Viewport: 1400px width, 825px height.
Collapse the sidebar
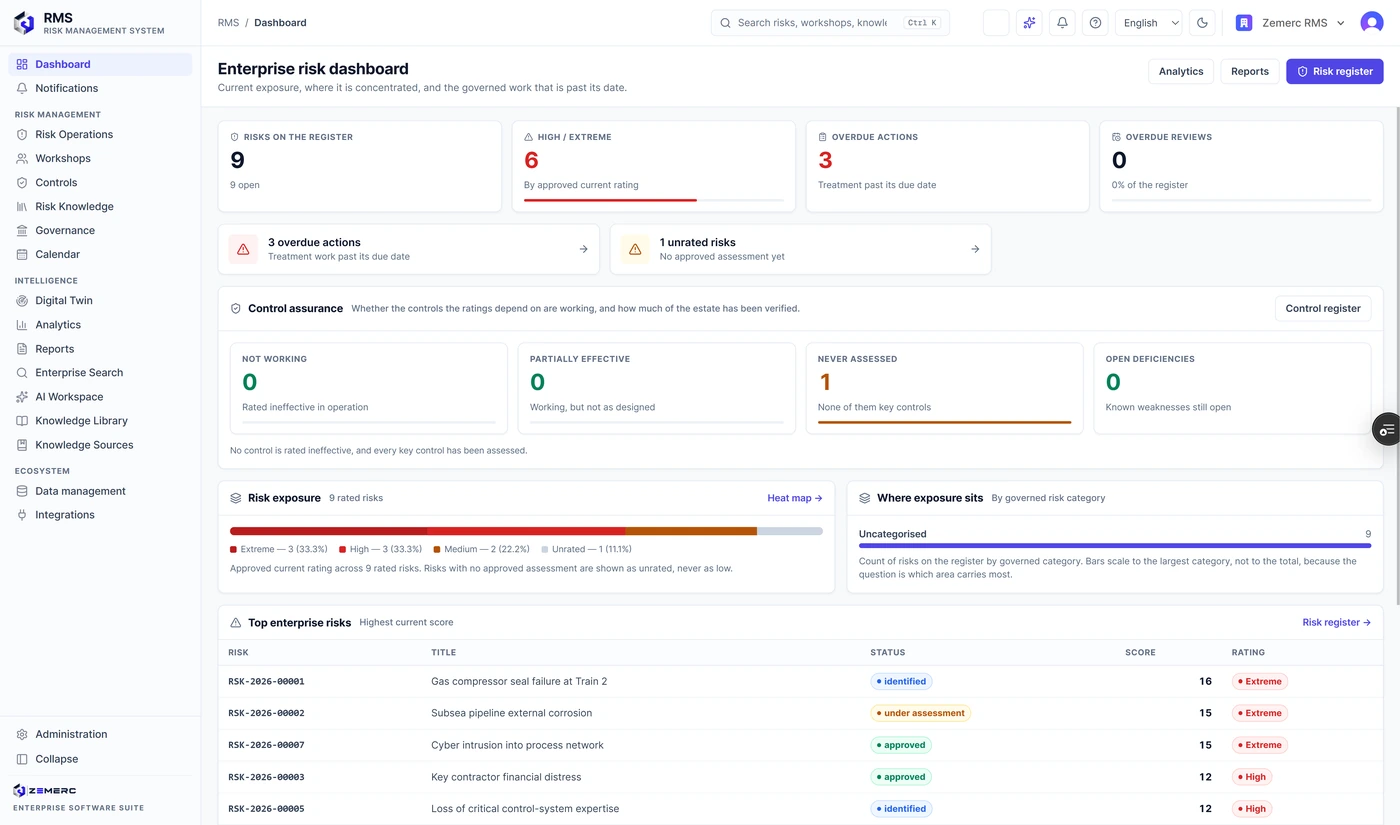coord(100,759)
